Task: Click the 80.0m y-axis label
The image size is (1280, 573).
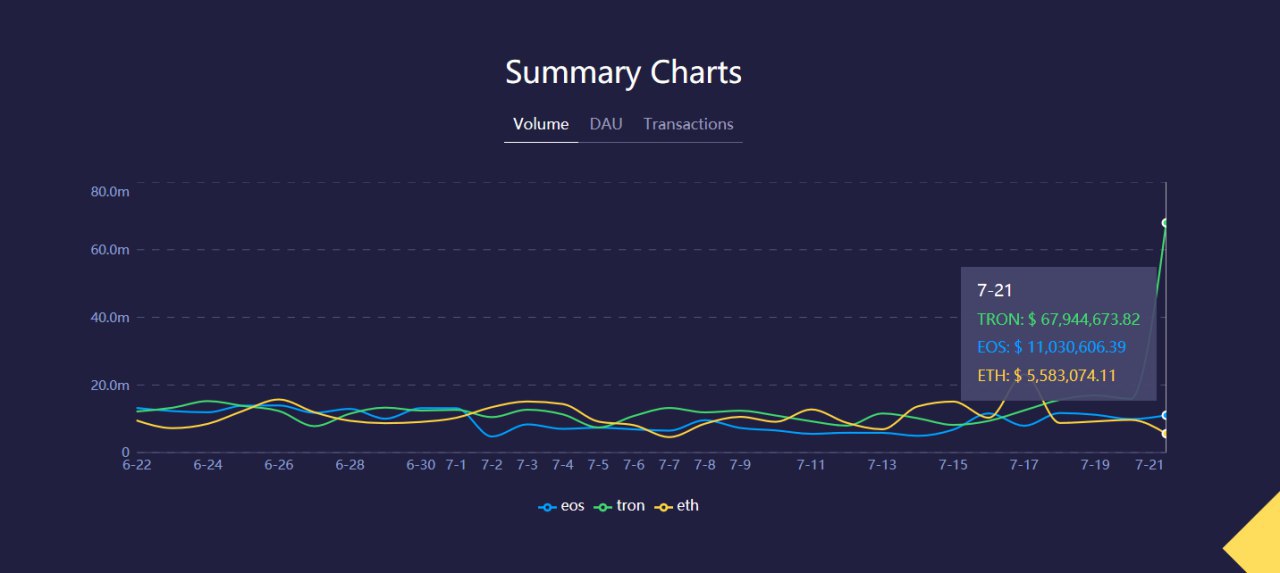Action: click(x=110, y=192)
